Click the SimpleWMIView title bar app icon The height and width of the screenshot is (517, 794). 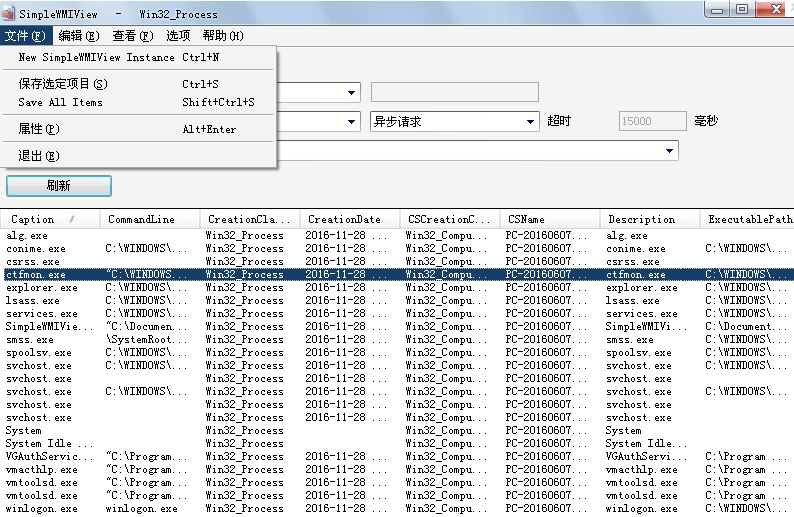(8, 13)
